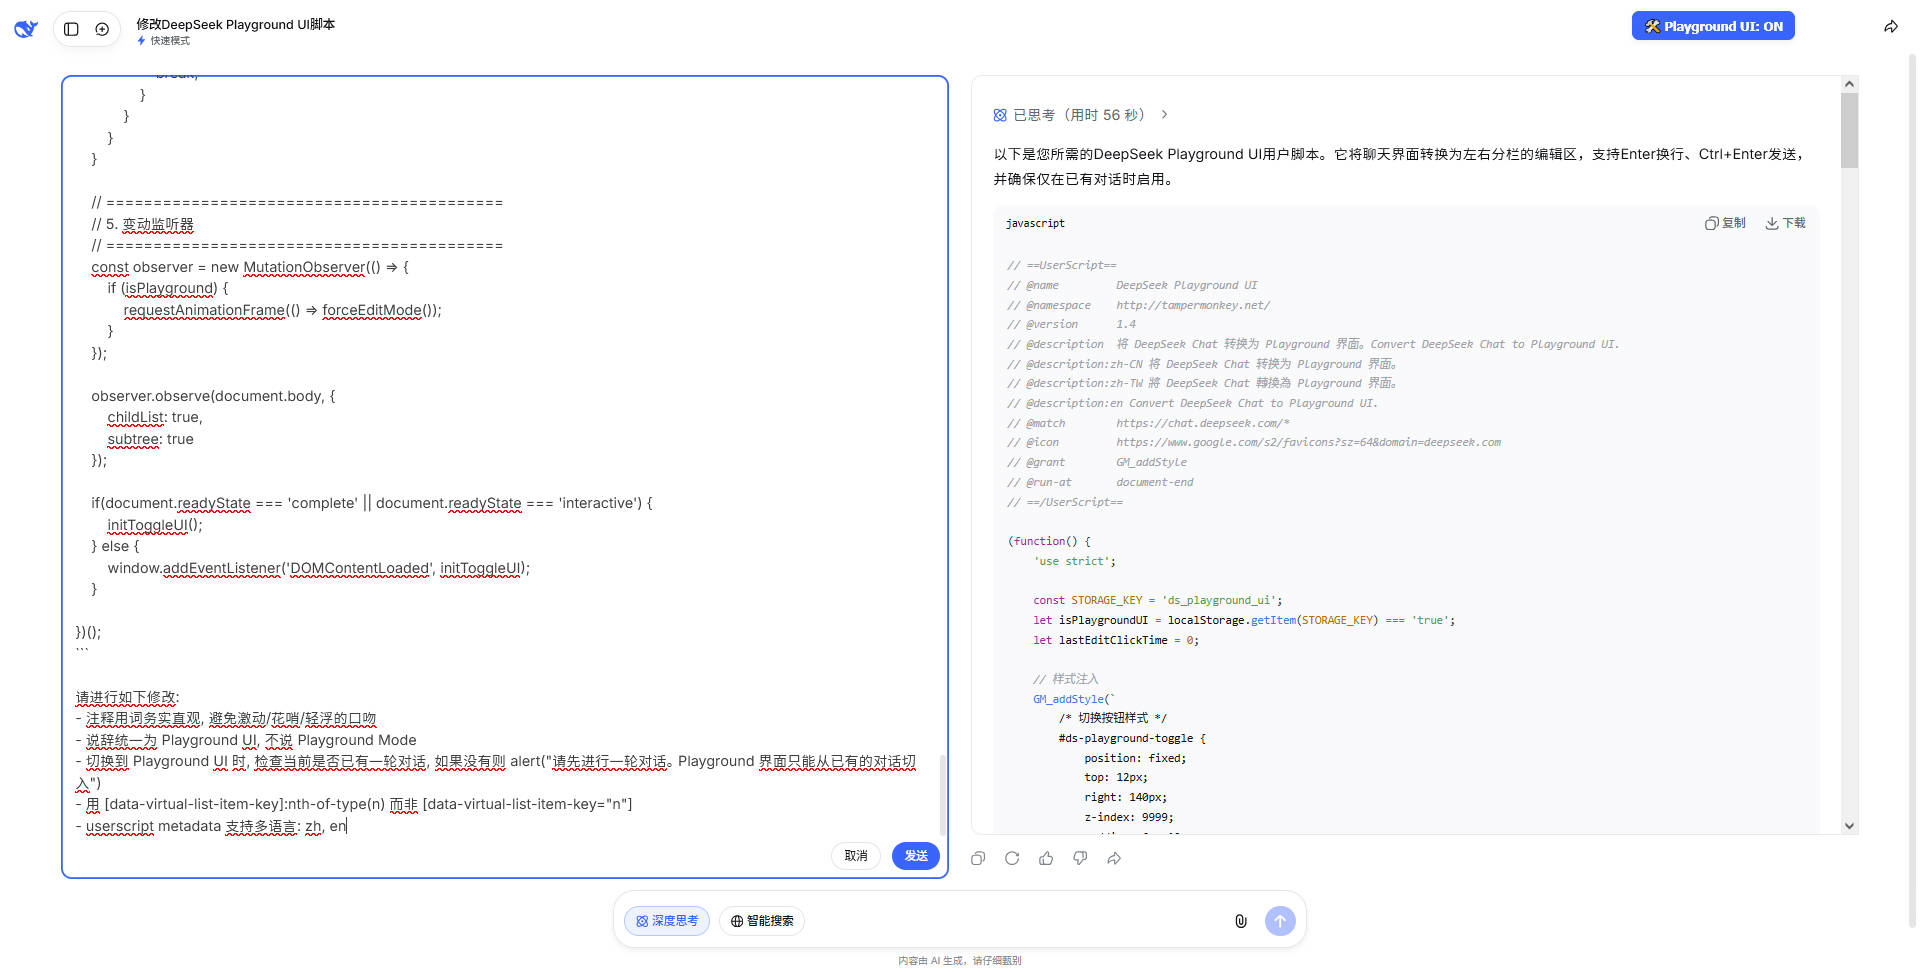Image resolution: width=1920 pixels, height=972 pixels.
Task: Give the response a thumbs down
Action: pyautogui.click(x=1080, y=858)
